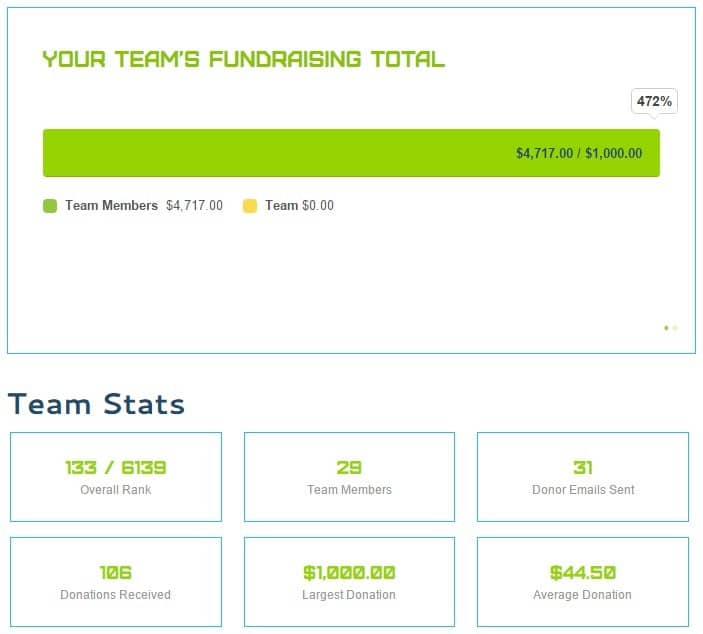Click the 133 / 6139 rank number
The height and width of the screenshot is (634, 703).
coord(116,468)
